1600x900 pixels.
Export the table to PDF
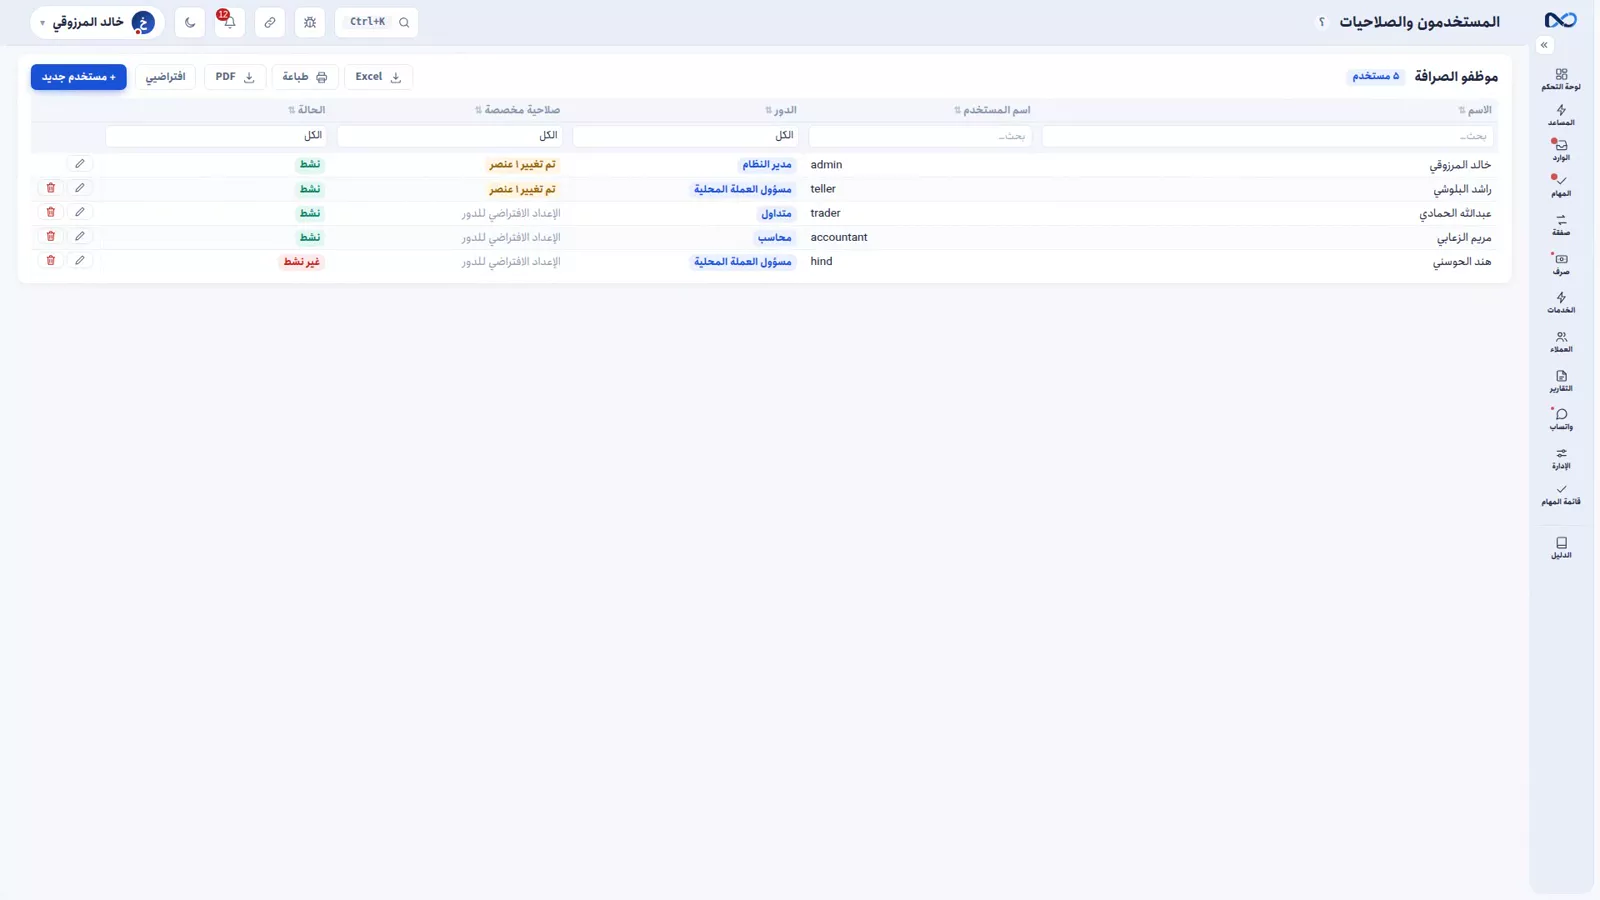coord(235,77)
